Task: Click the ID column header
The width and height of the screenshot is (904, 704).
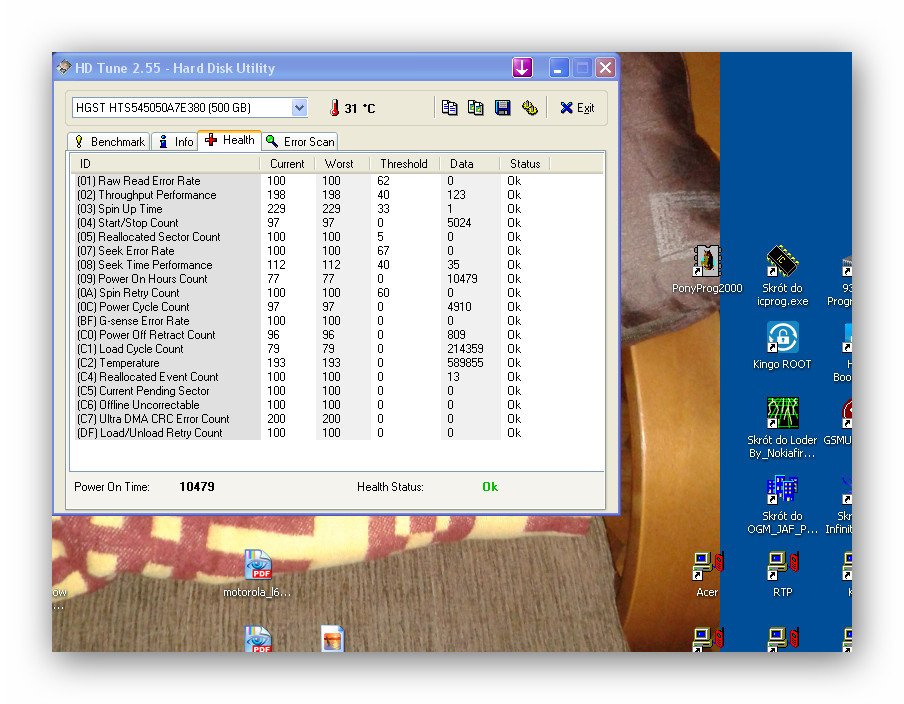Action: tap(165, 164)
